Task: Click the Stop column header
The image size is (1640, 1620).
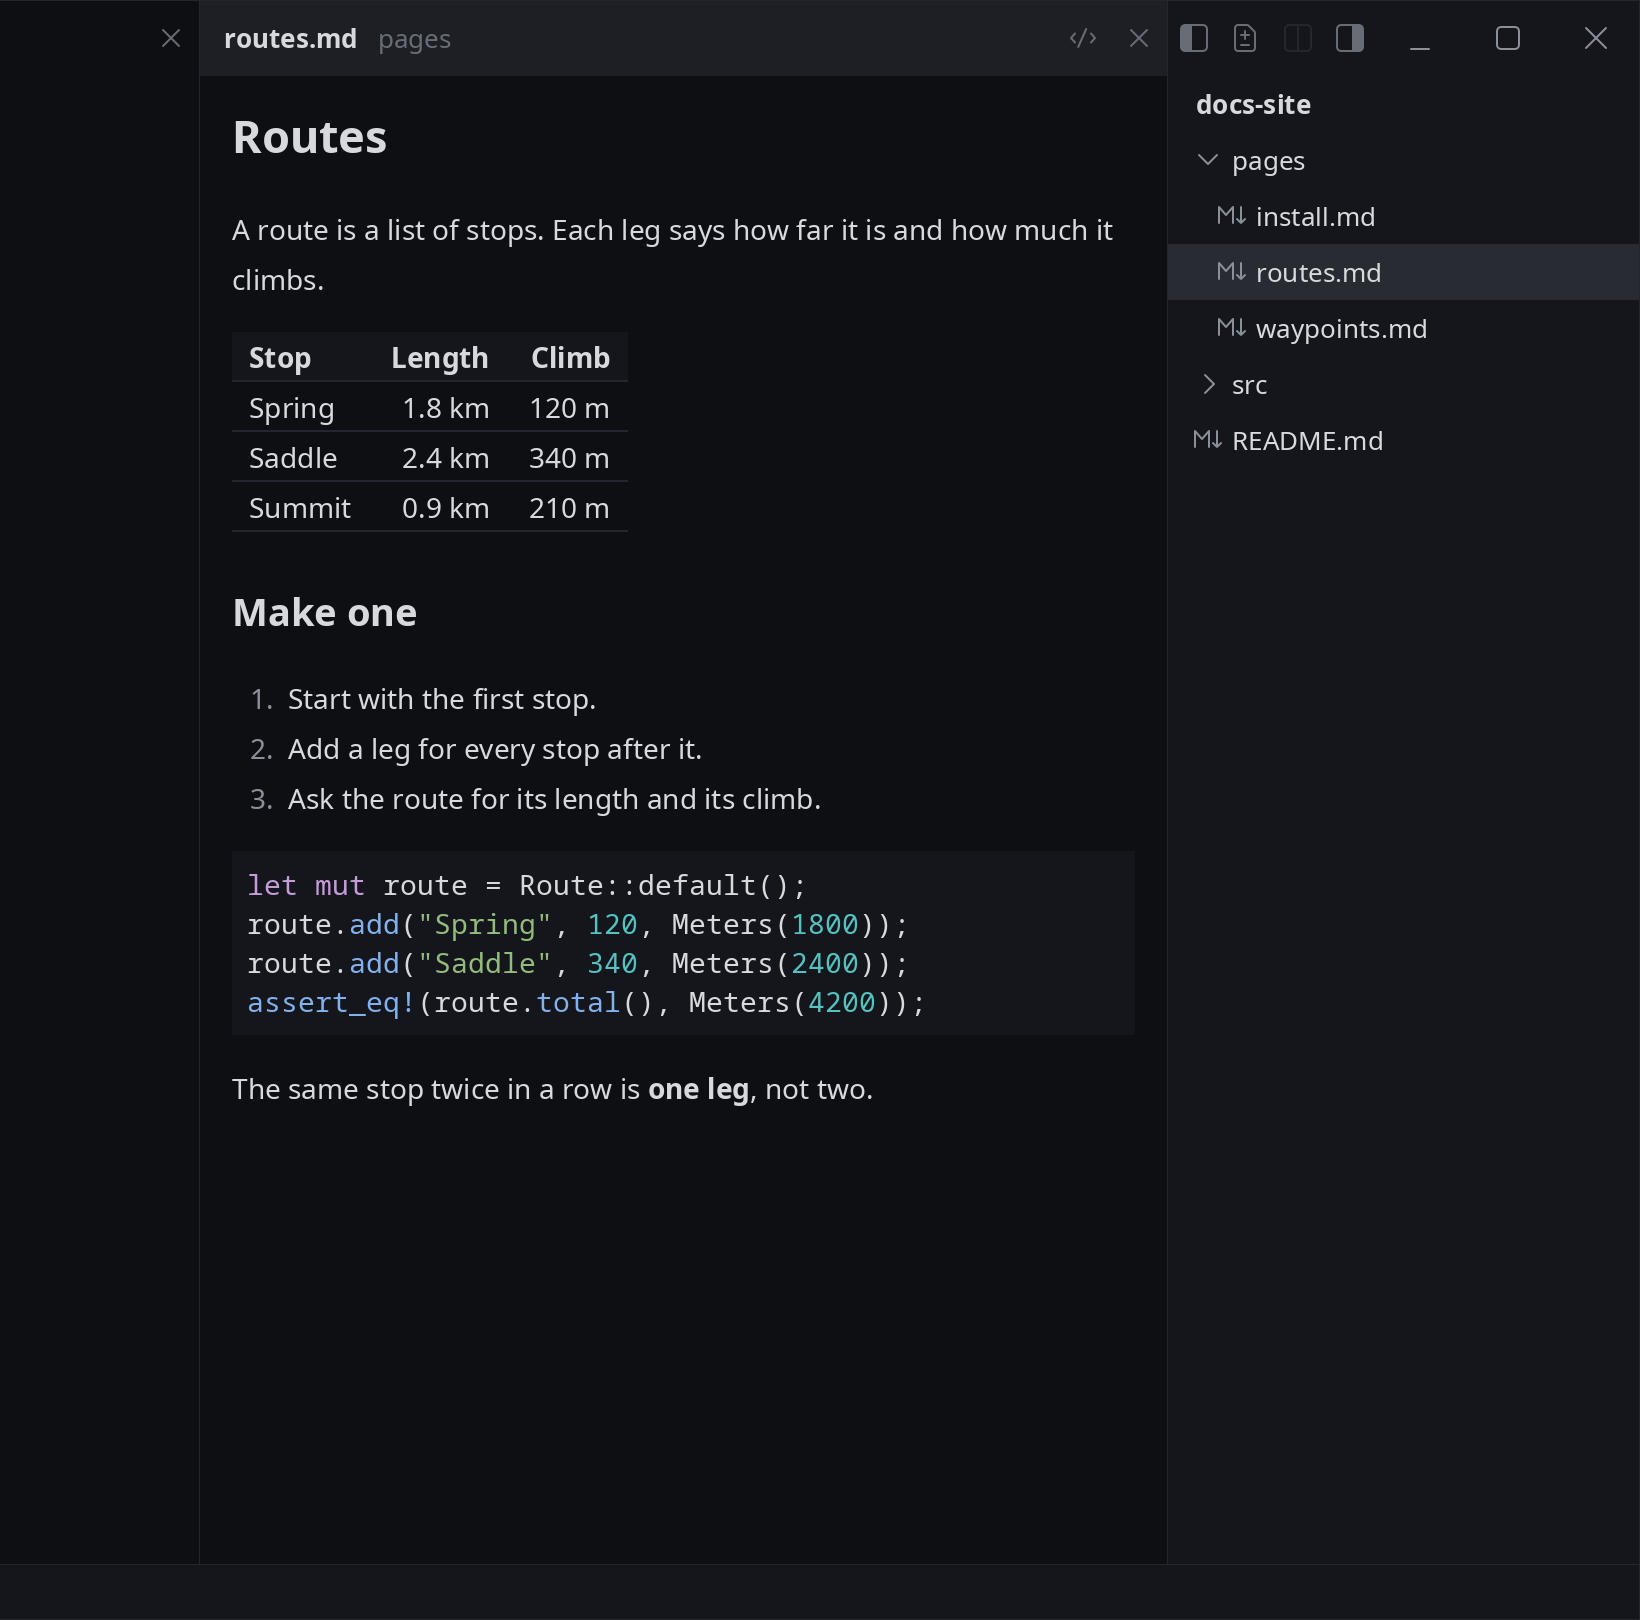Action: pyautogui.click(x=280, y=357)
